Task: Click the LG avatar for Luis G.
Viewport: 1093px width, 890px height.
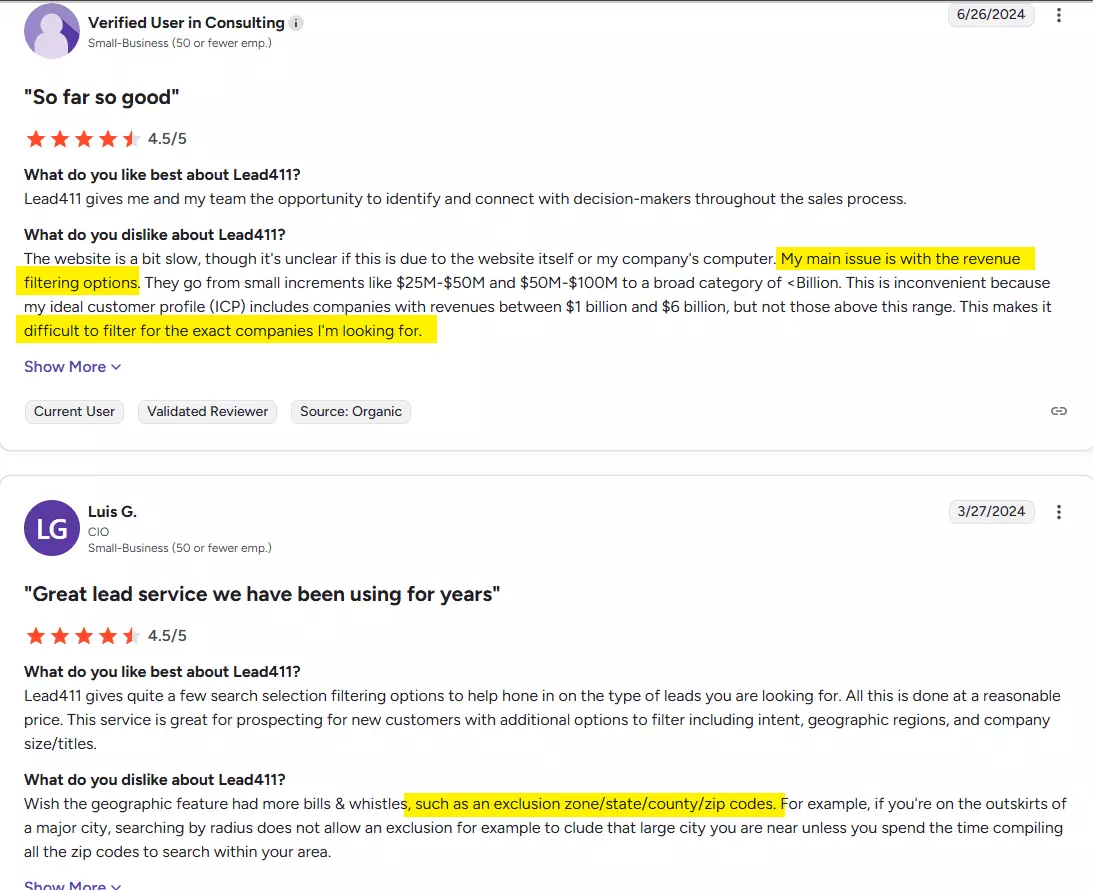Action: (x=52, y=528)
